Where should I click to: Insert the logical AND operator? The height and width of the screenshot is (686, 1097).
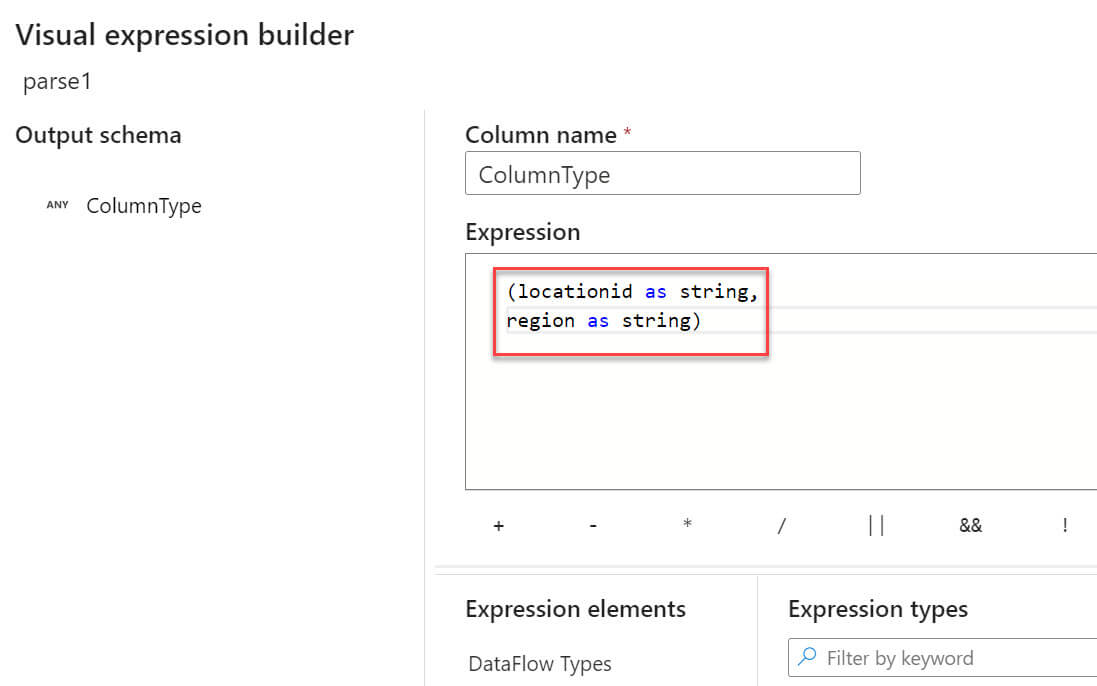(x=970, y=526)
